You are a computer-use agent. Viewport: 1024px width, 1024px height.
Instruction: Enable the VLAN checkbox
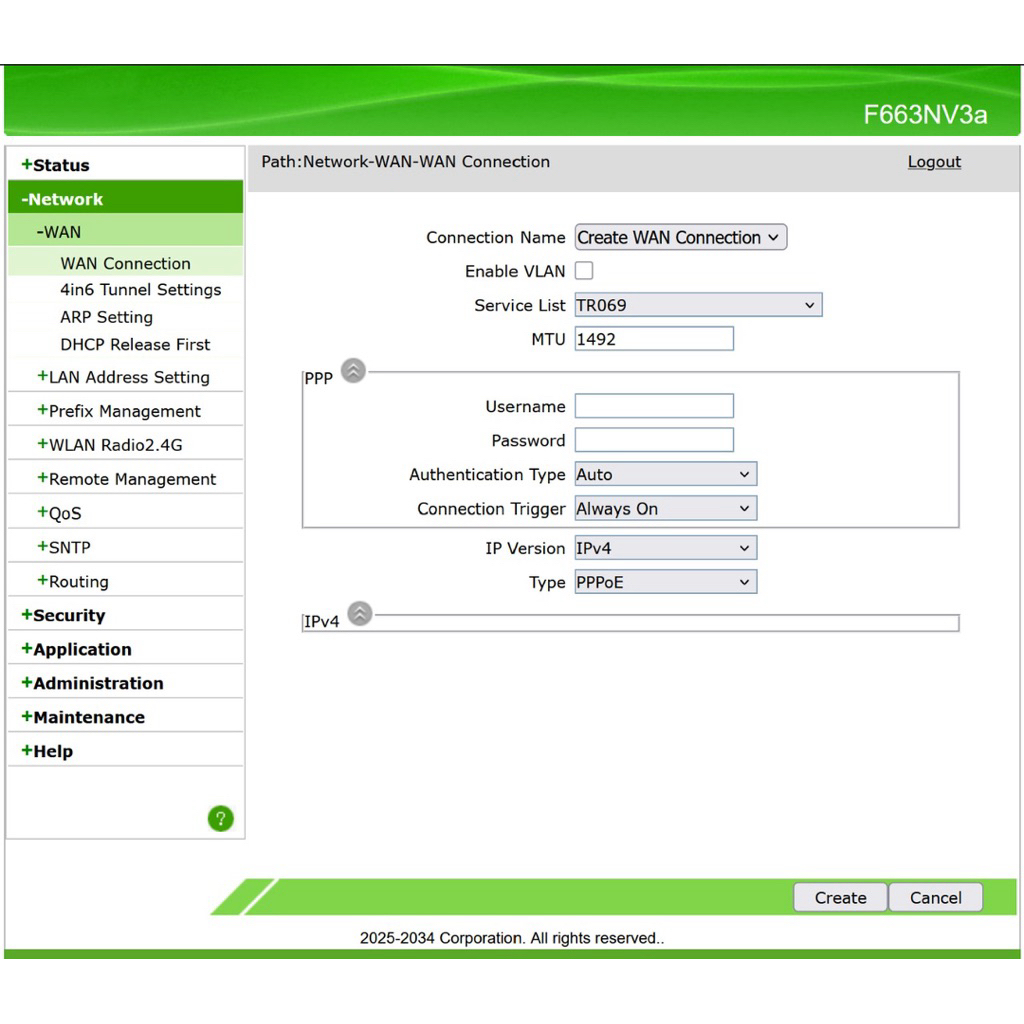(x=584, y=271)
